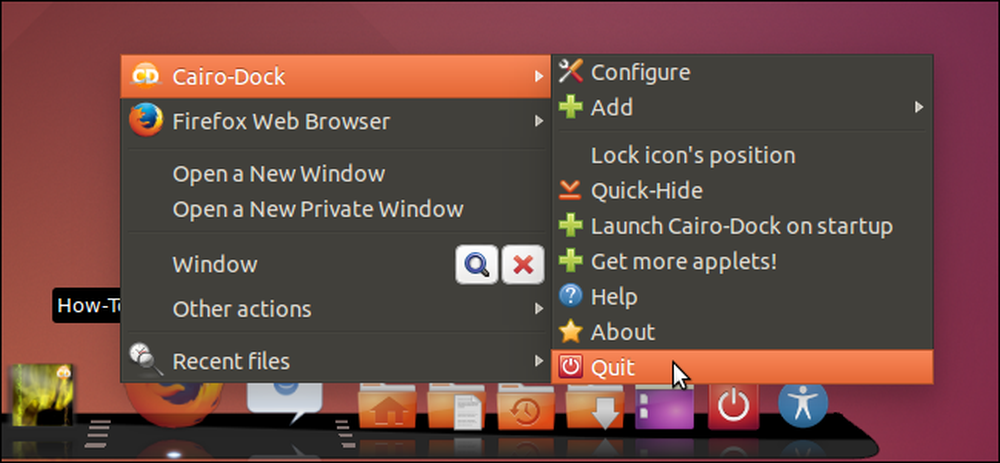Expand the Recent files submenu
Screen dimensions: 1000x463
[335, 361]
